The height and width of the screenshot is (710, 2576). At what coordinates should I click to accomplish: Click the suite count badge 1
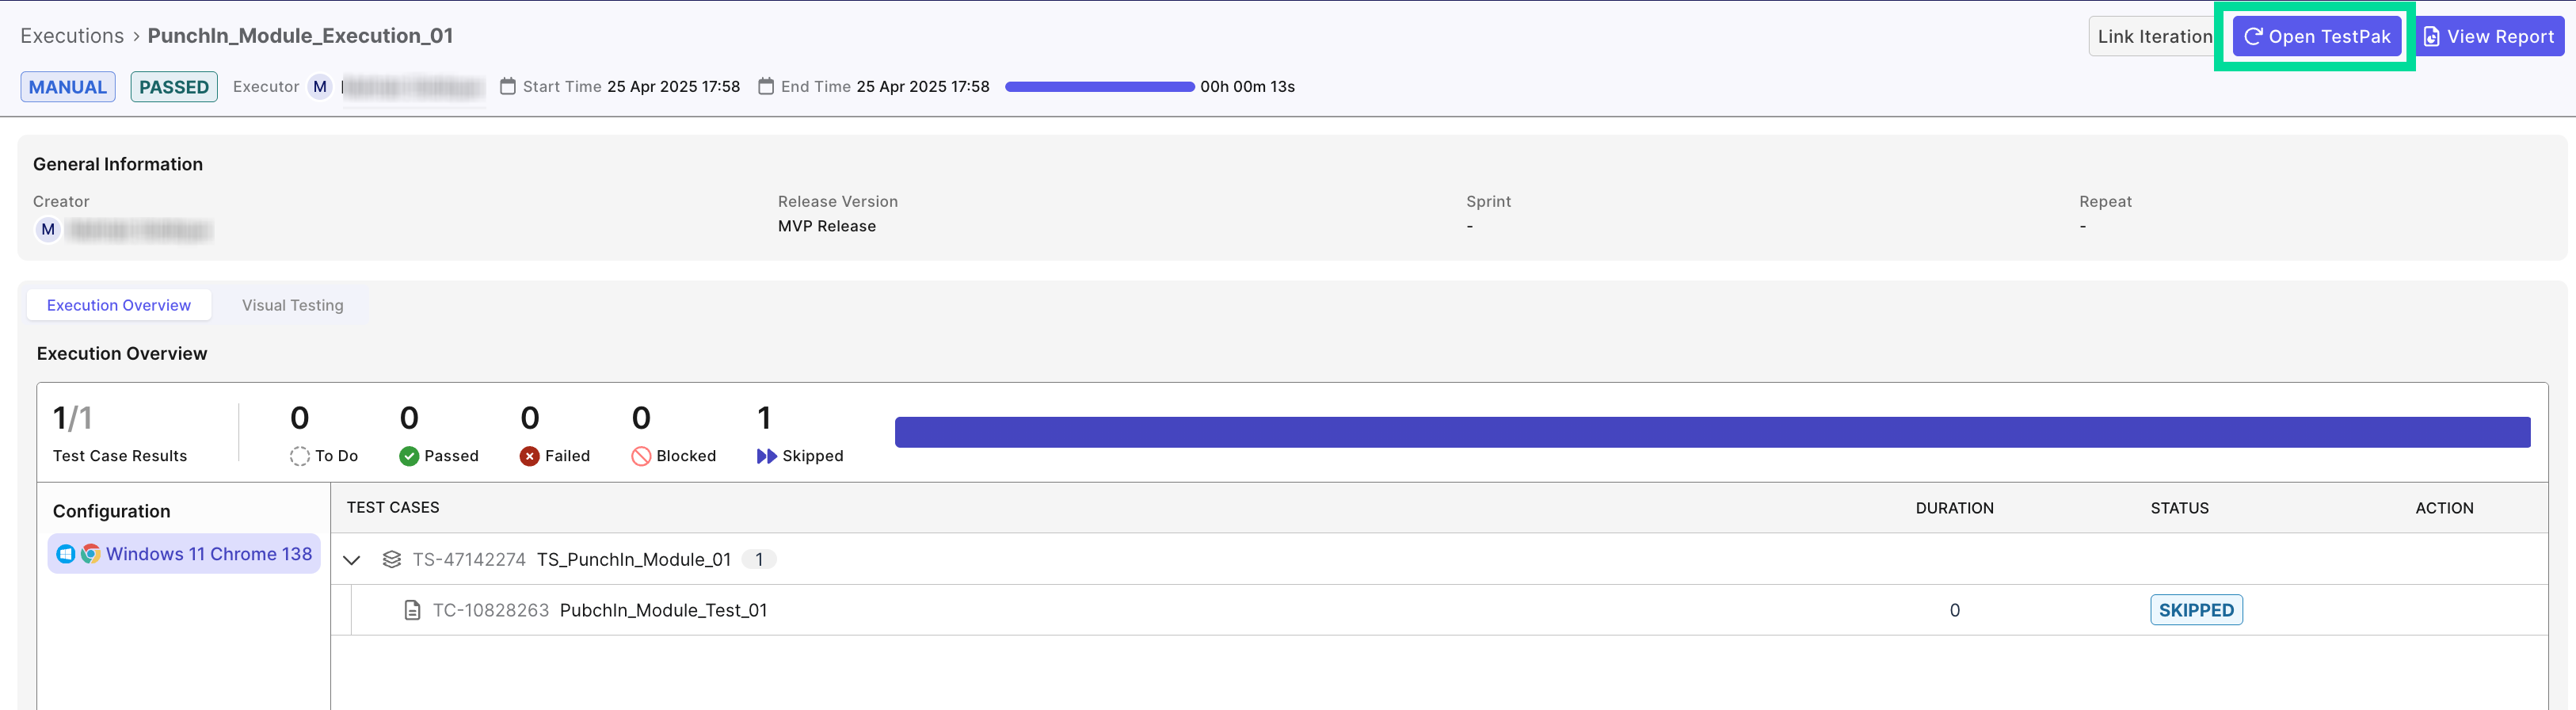[x=759, y=560]
